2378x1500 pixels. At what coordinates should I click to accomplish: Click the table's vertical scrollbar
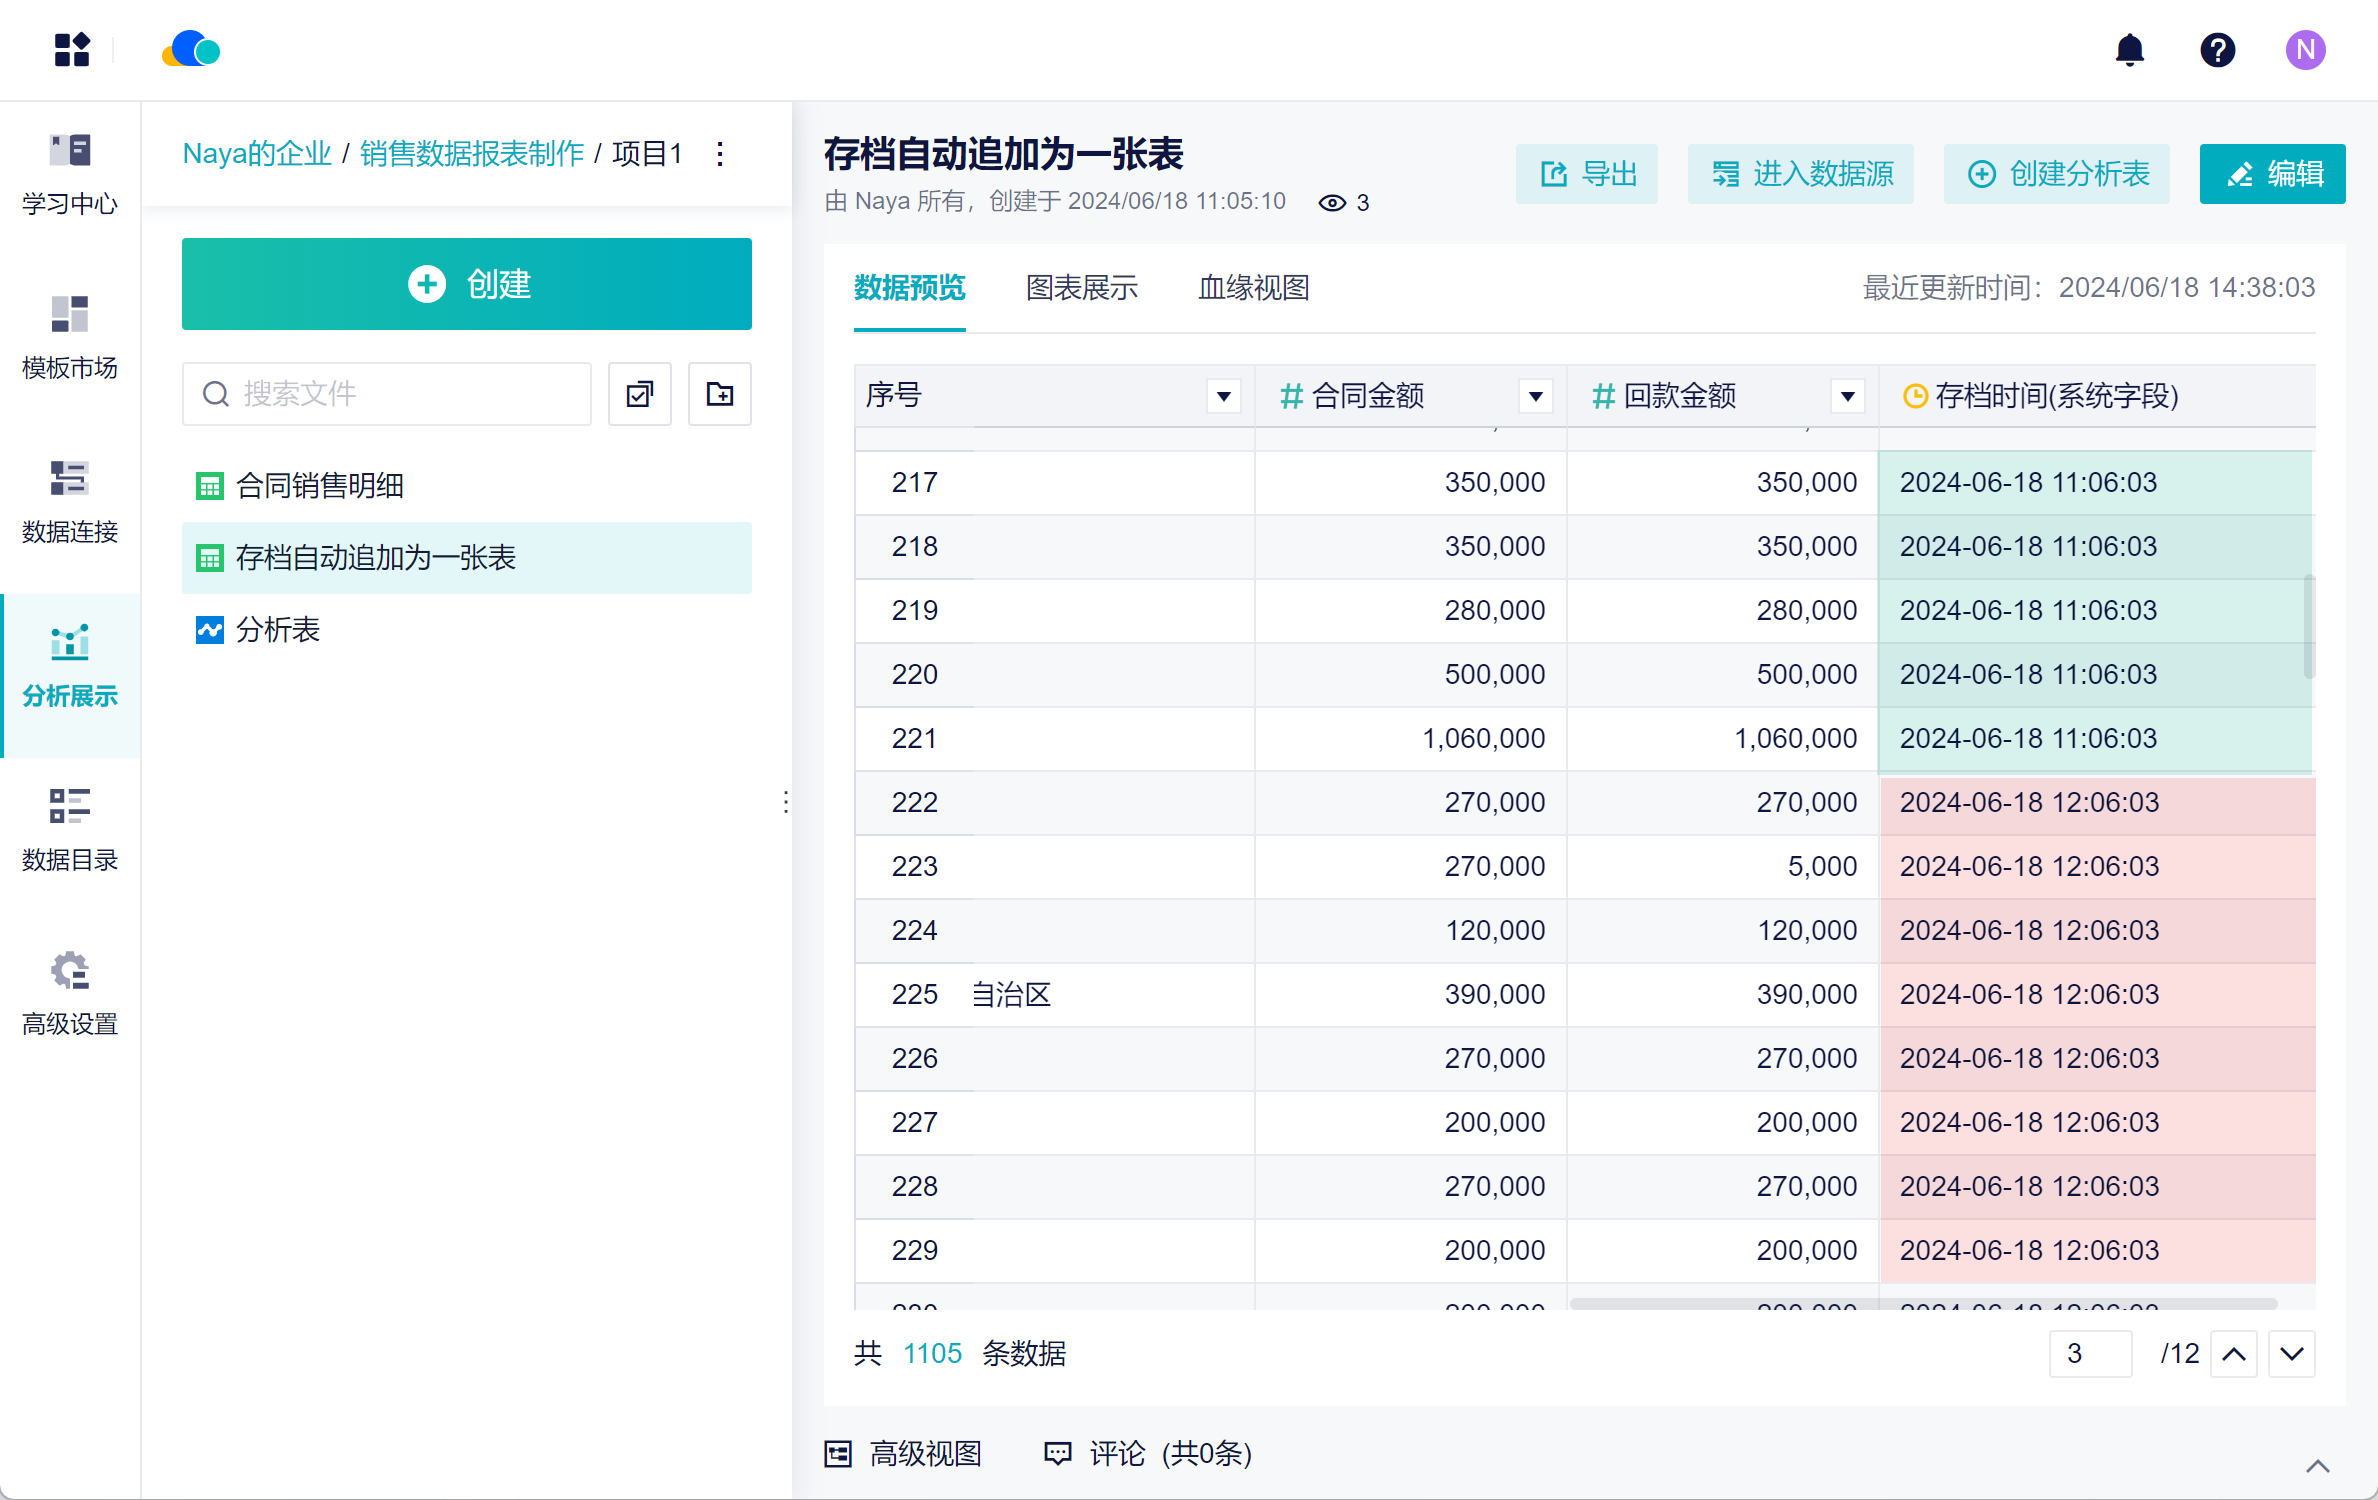coord(2308,626)
